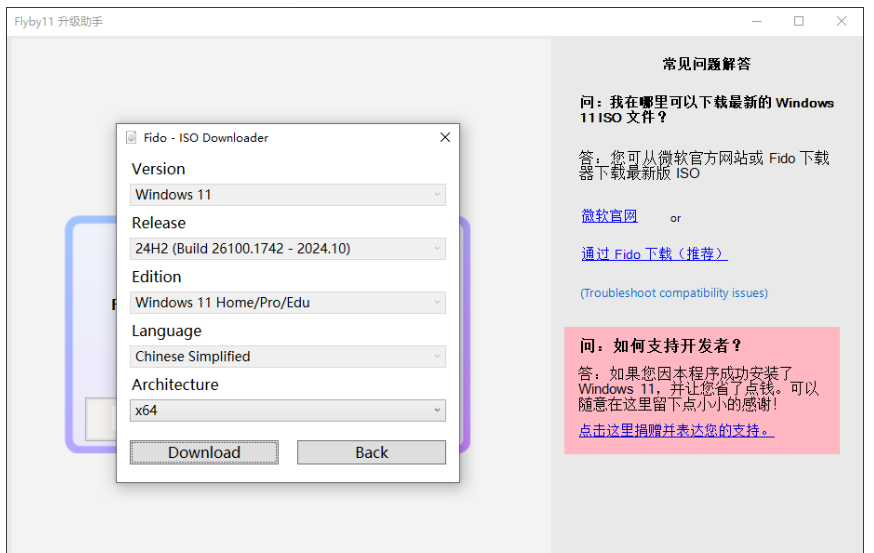Open the Edition Home/Pro/Edu dropdown
Viewport: 874px width, 553px height.
[x=288, y=303]
